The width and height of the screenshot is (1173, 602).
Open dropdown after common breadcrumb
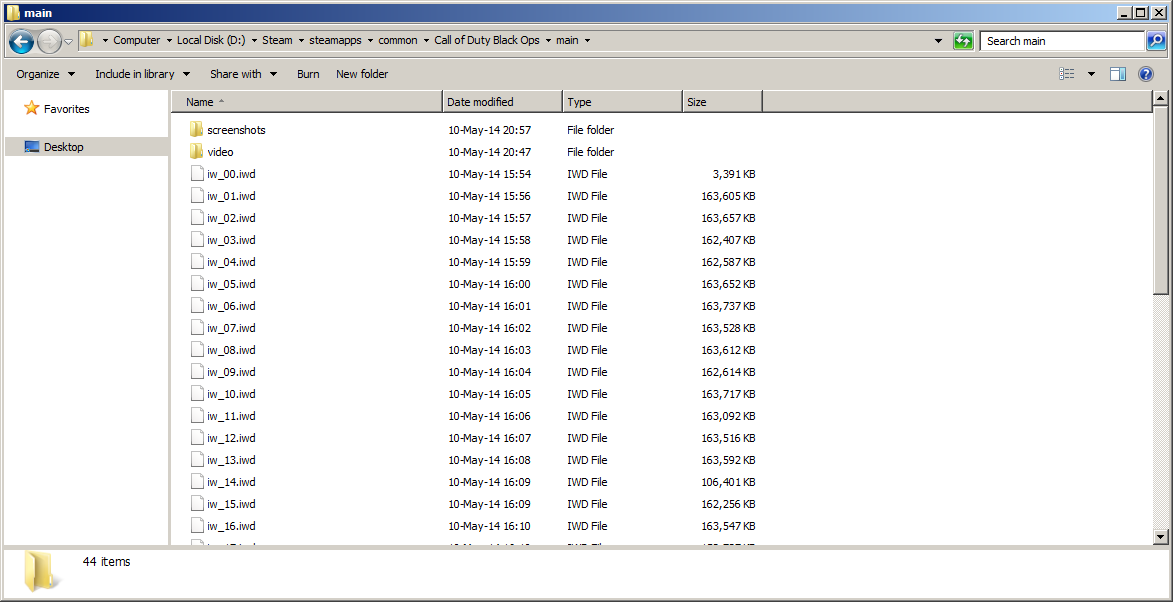[x=426, y=41]
